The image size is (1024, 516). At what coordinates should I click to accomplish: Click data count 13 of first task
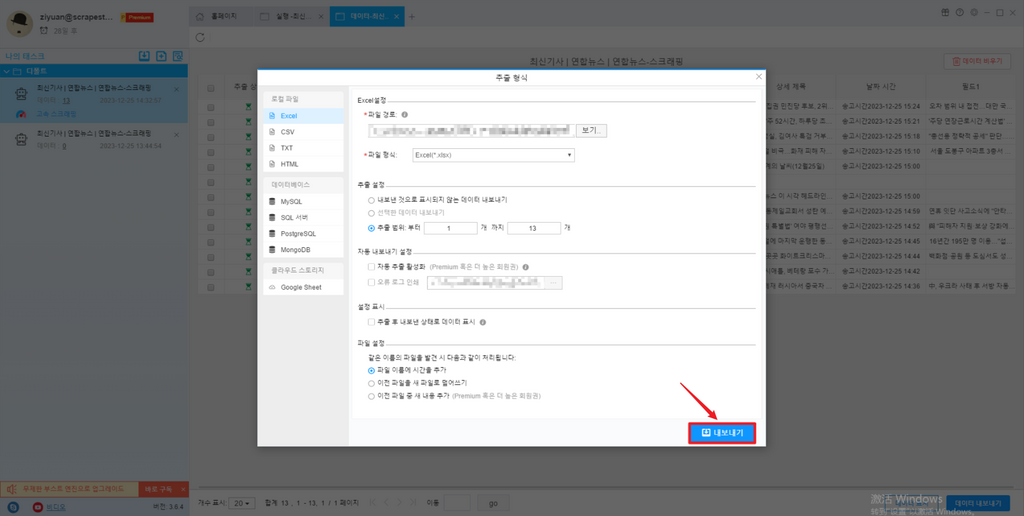pyautogui.click(x=66, y=101)
